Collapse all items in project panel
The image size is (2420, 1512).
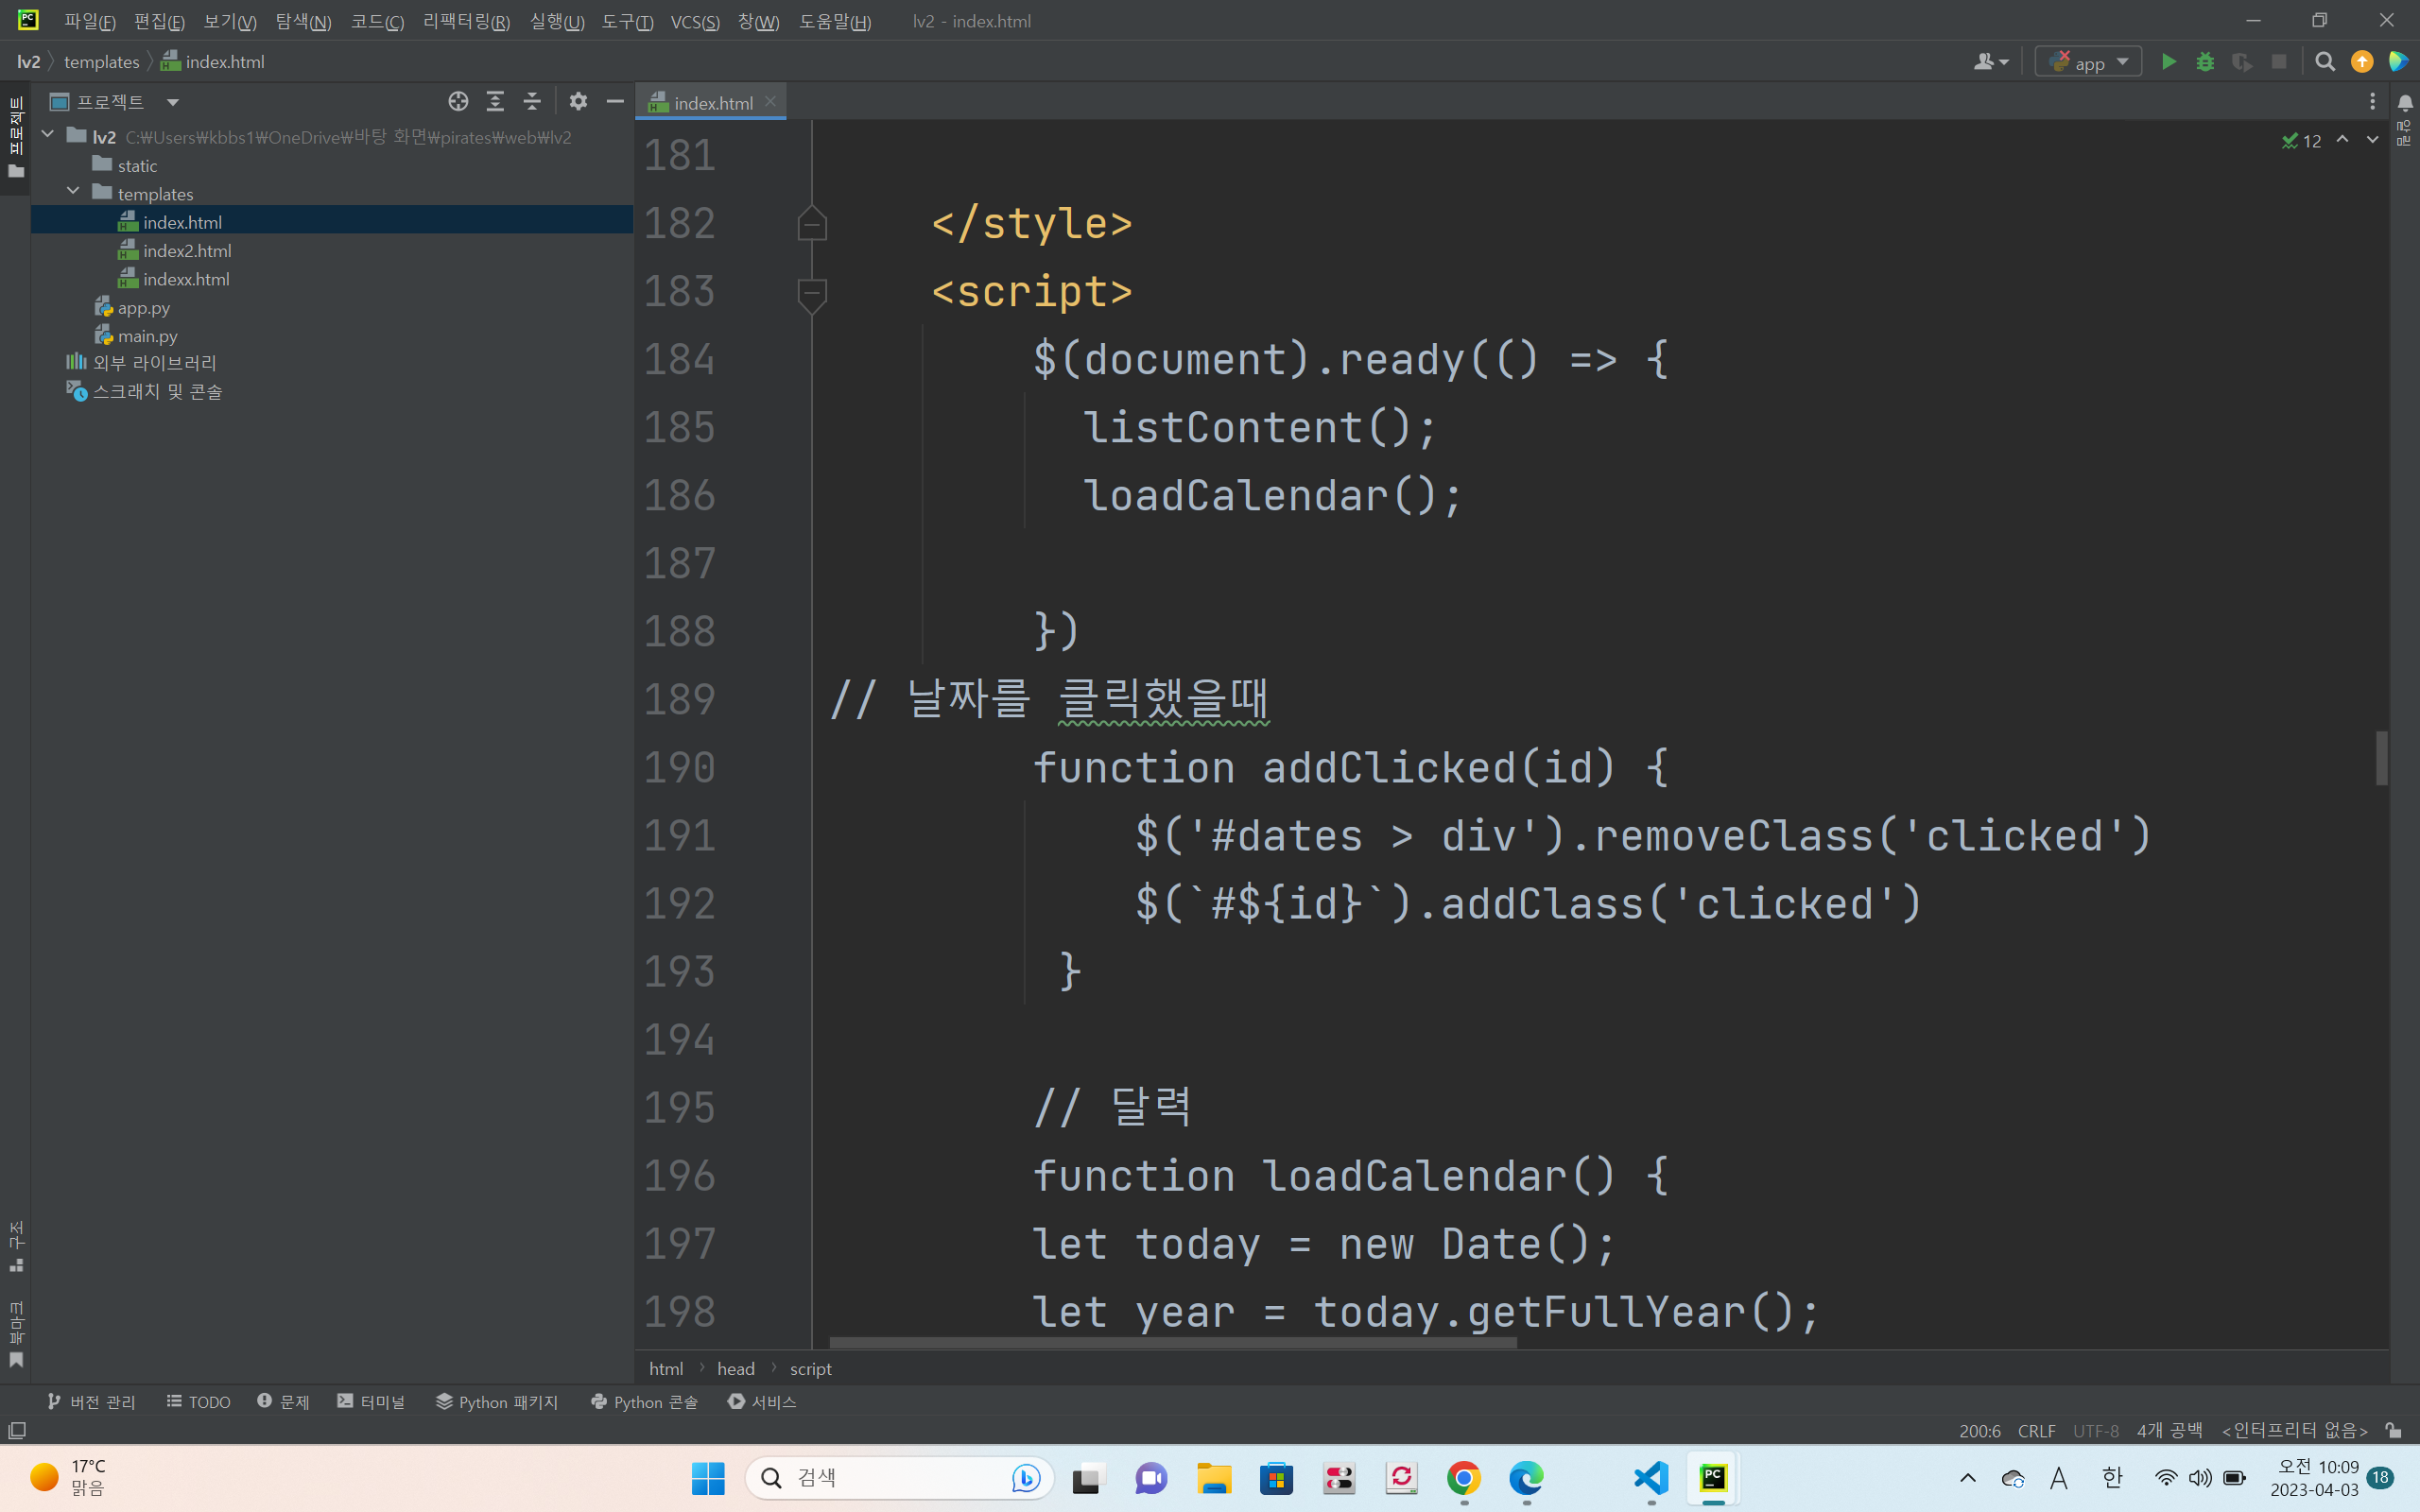pyautogui.click(x=532, y=101)
